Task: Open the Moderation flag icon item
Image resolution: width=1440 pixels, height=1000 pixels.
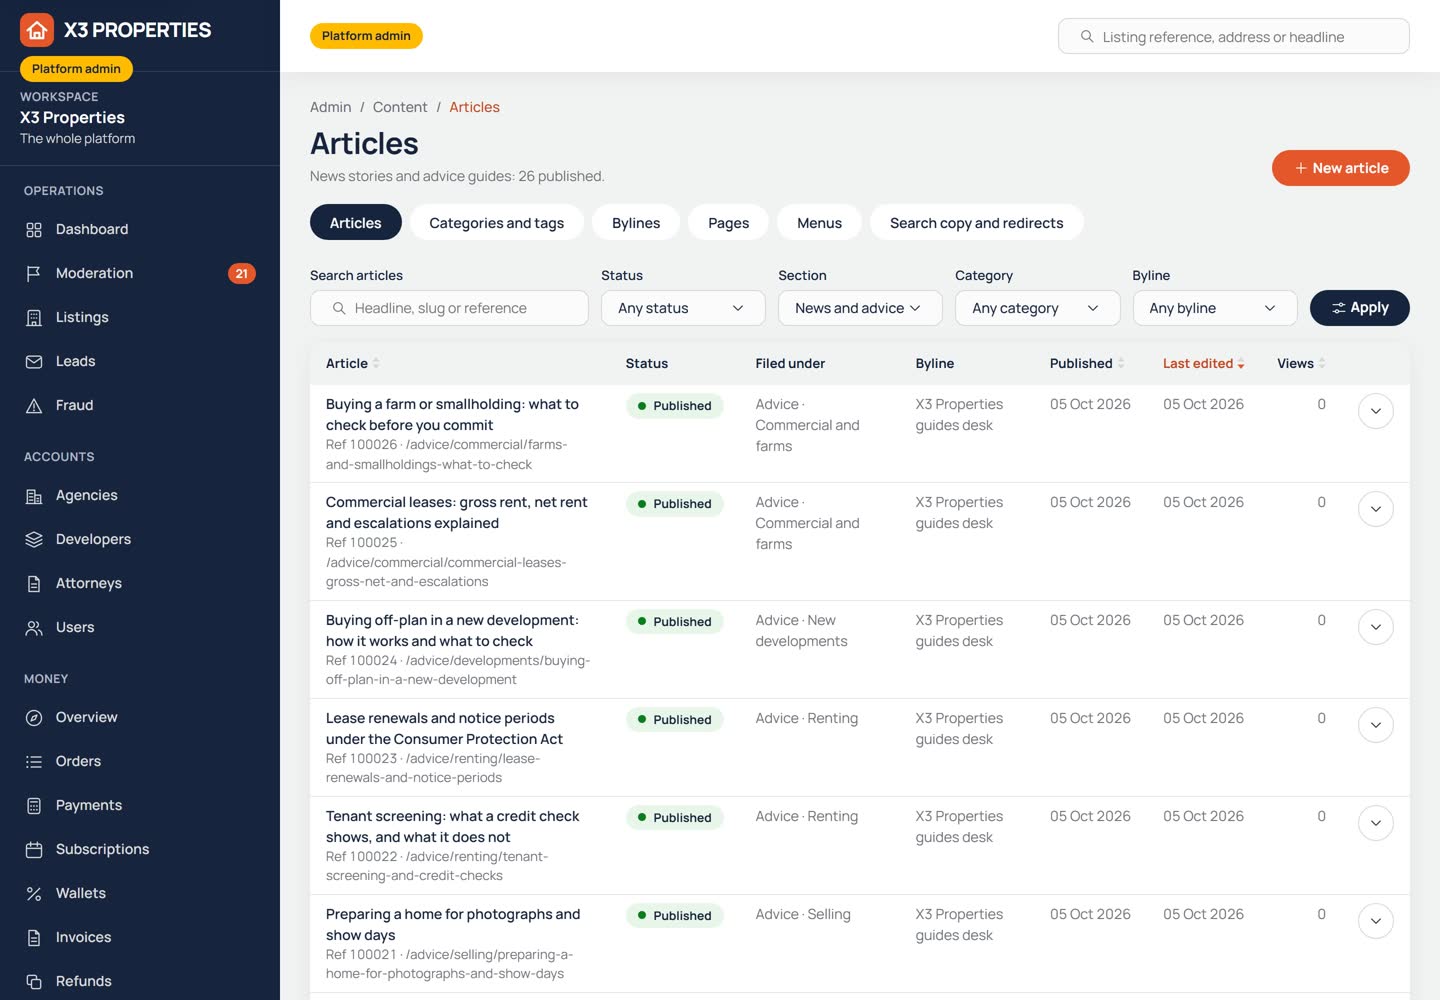Action: point(34,274)
